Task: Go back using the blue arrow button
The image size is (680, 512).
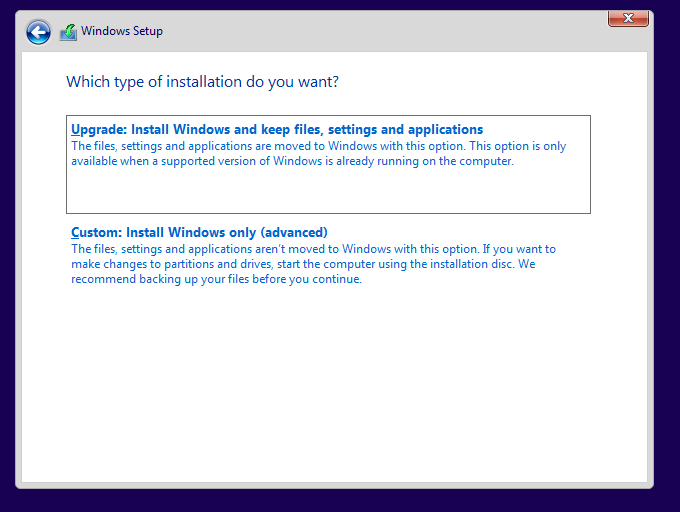Action: 38,32
